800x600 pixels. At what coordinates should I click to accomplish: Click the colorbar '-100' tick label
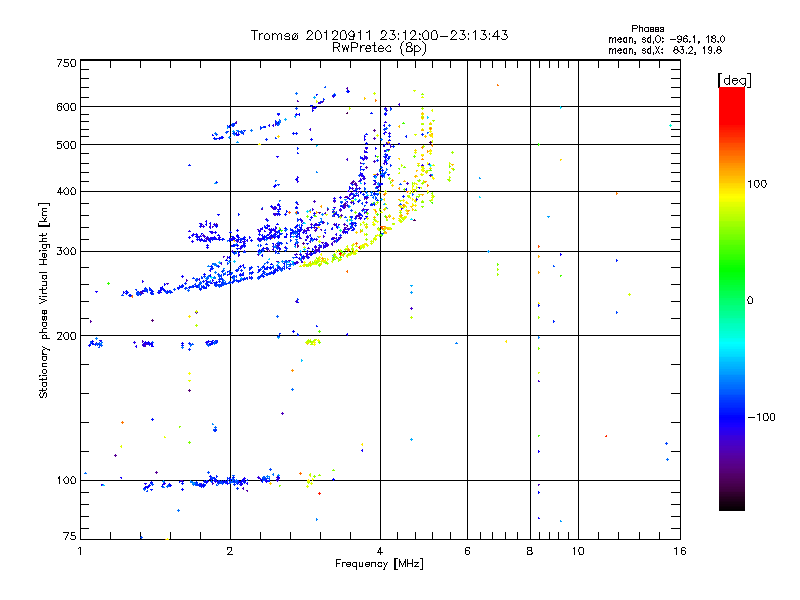coord(761,417)
